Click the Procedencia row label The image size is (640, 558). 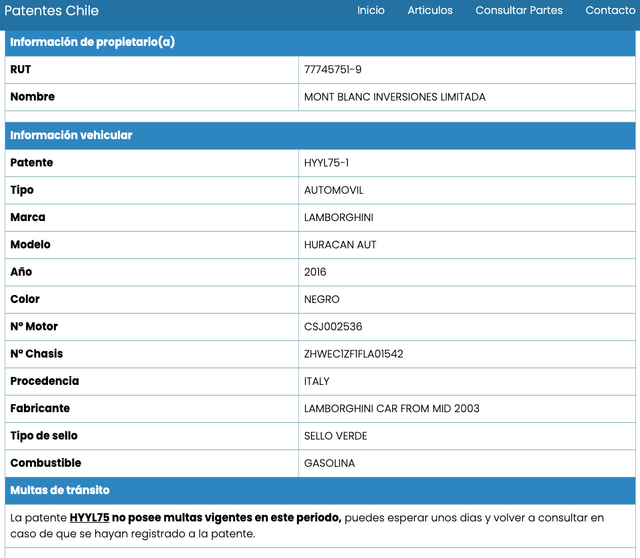[44, 381]
